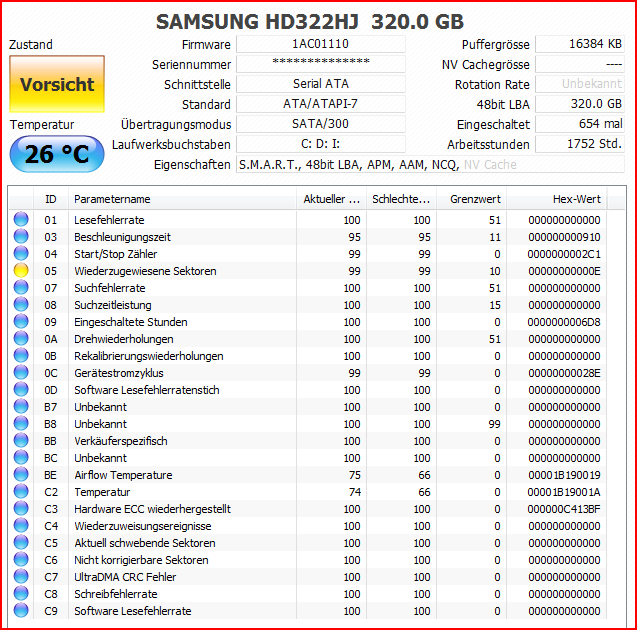Click hex value 00001B190019
The width and height of the screenshot is (637, 630).
point(564,475)
